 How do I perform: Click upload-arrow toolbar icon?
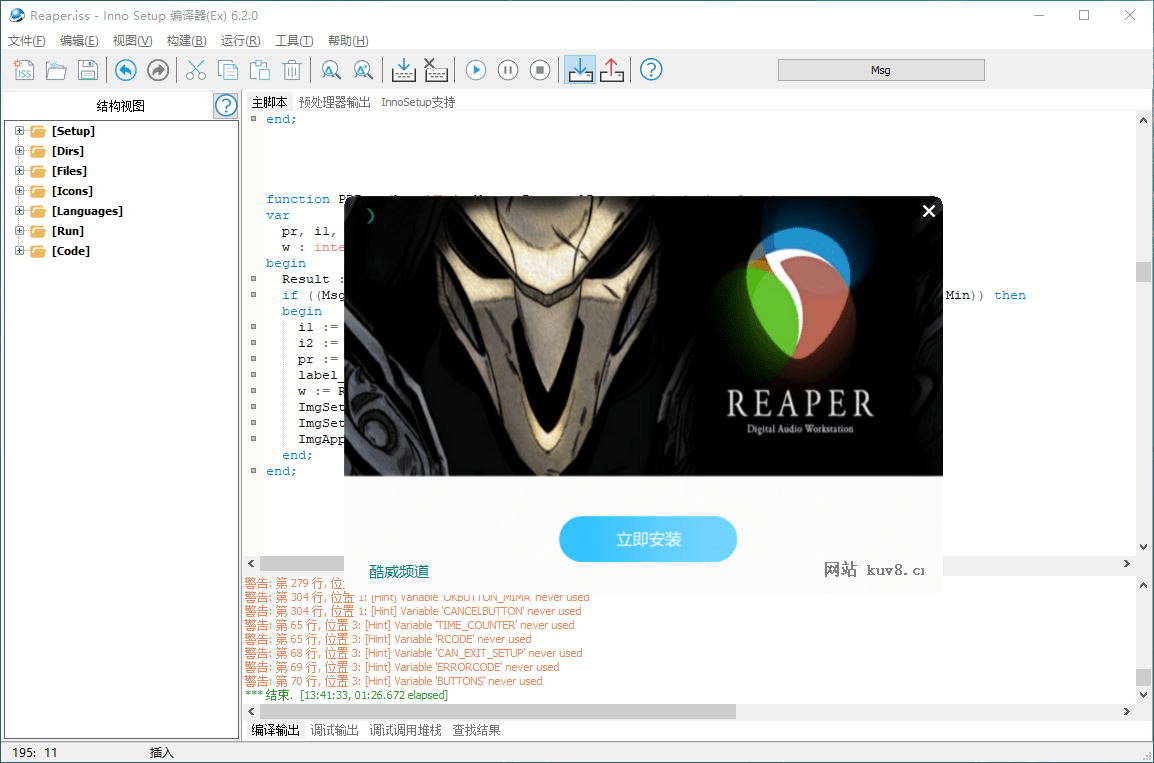pyautogui.click(x=612, y=70)
